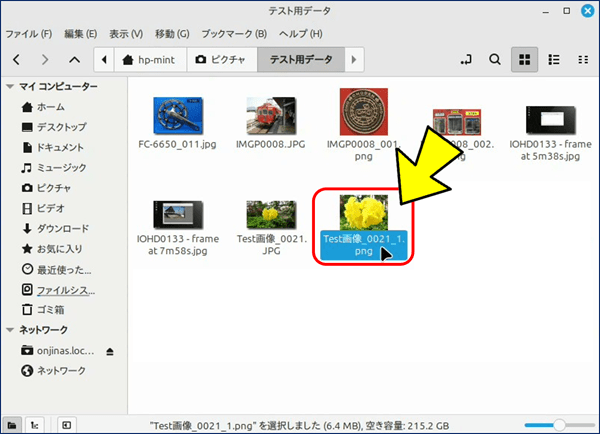600x434 pixels.
Task: Collapse the ネットワーク section header
Action: click(x=11, y=330)
